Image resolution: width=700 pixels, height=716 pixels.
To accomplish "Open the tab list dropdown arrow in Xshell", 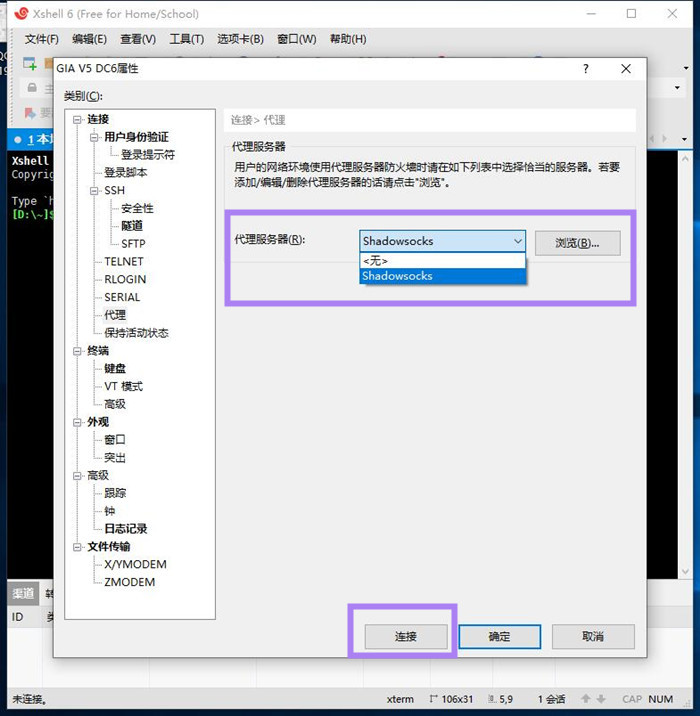I will pos(684,139).
